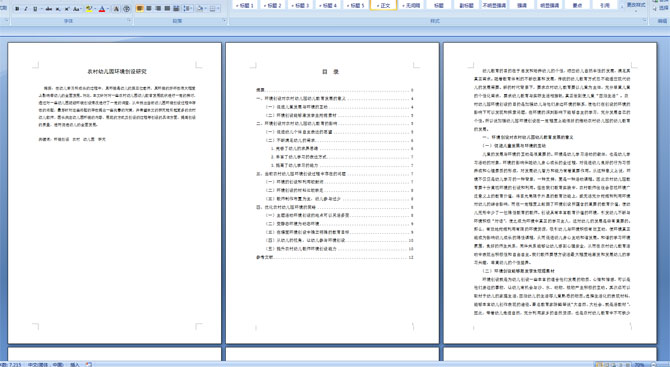Click 中文(中国) language in status bar

[45, 364]
